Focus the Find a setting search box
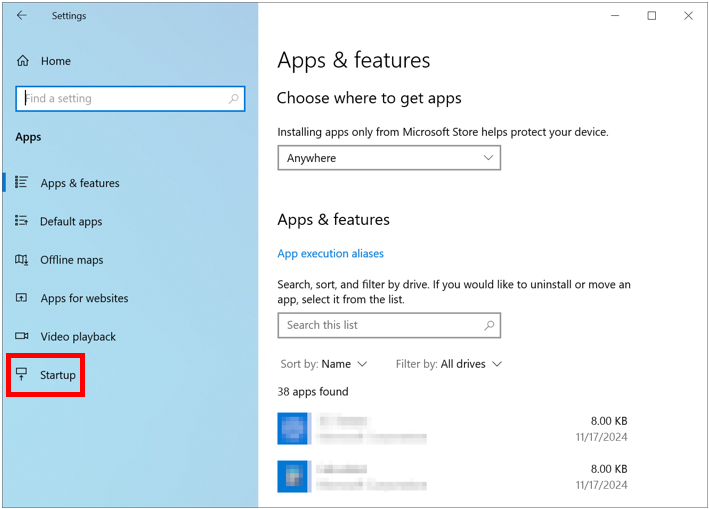The image size is (709, 509). 130,99
